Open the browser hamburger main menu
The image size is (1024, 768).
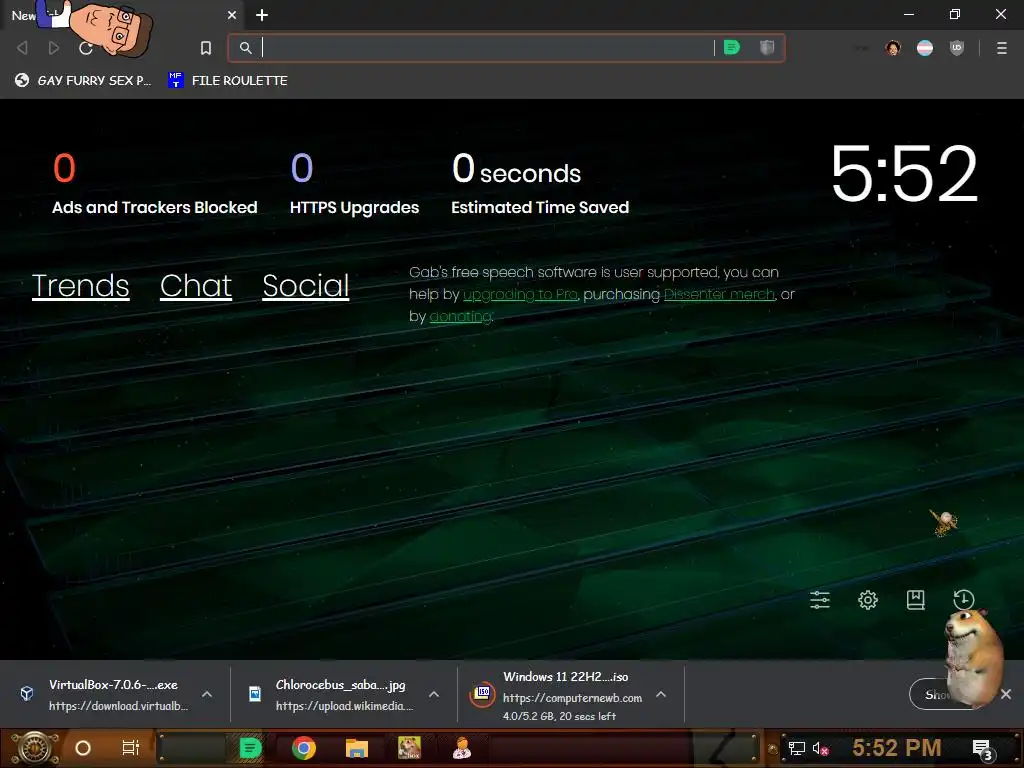[x=1002, y=48]
